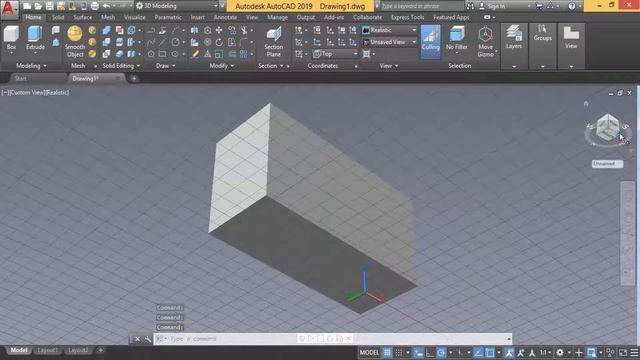This screenshot has width=640, height=360.
Task: Select the Erase tool in Modify panel
Action: 195,54
